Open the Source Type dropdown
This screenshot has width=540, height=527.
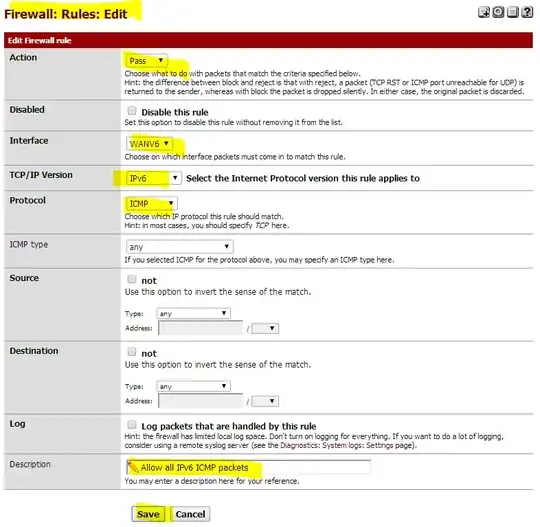[194, 313]
